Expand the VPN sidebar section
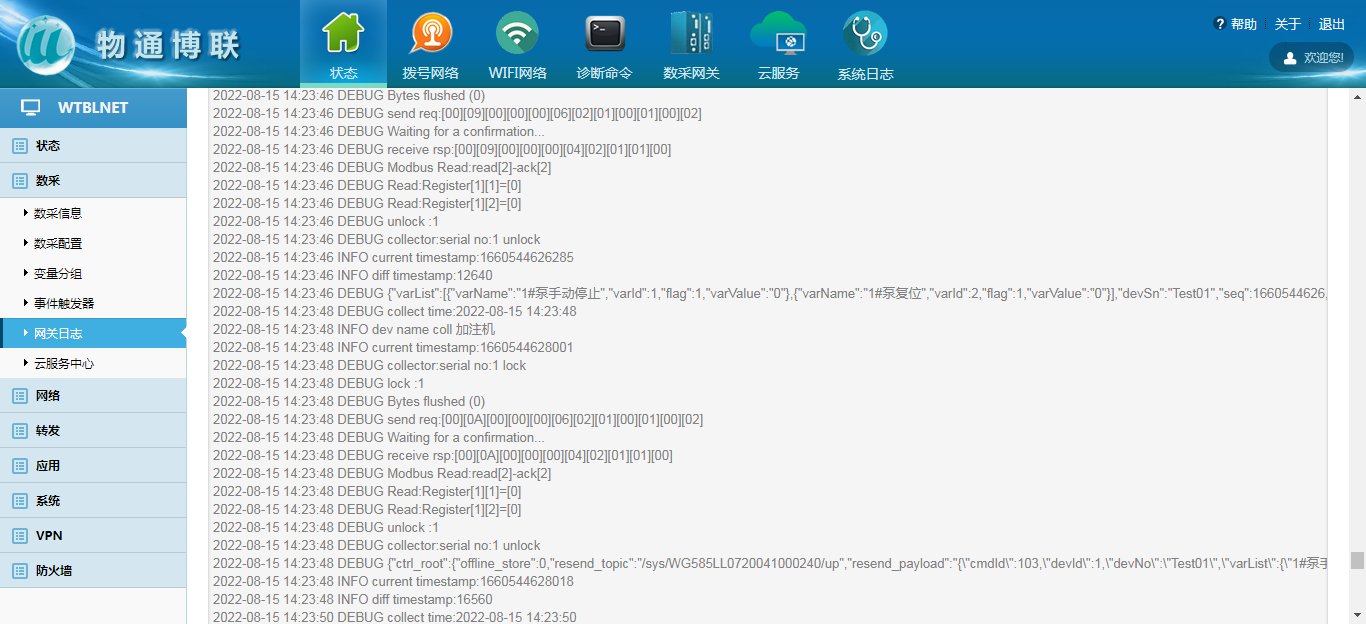This screenshot has height=624, width=1366. (49, 536)
